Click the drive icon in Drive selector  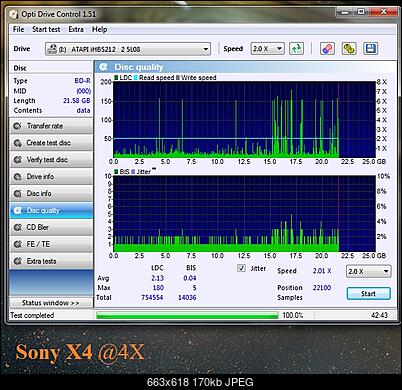click(x=52, y=49)
